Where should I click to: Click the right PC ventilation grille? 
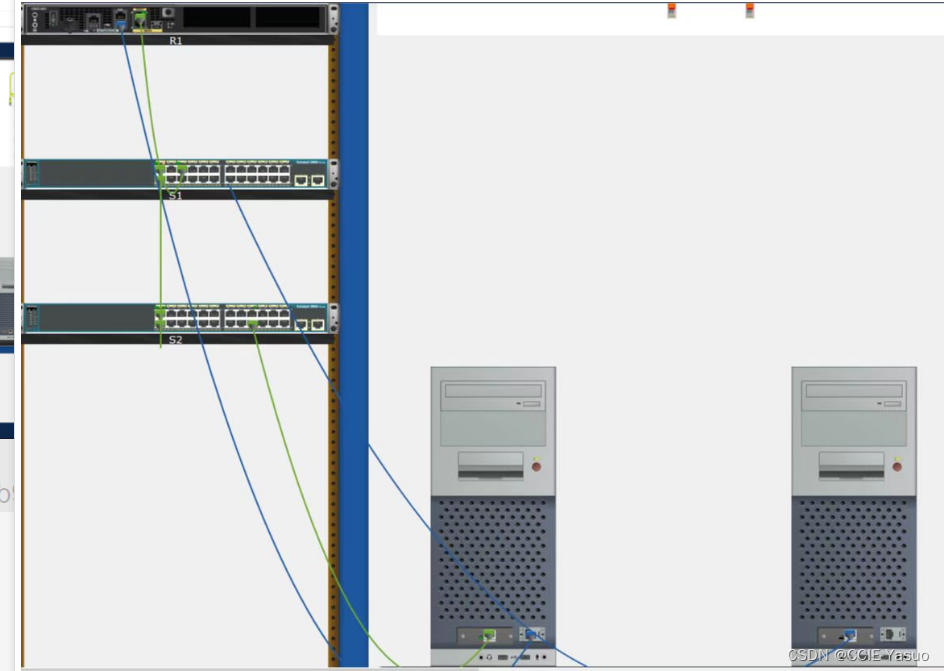[x=854, y=560]
